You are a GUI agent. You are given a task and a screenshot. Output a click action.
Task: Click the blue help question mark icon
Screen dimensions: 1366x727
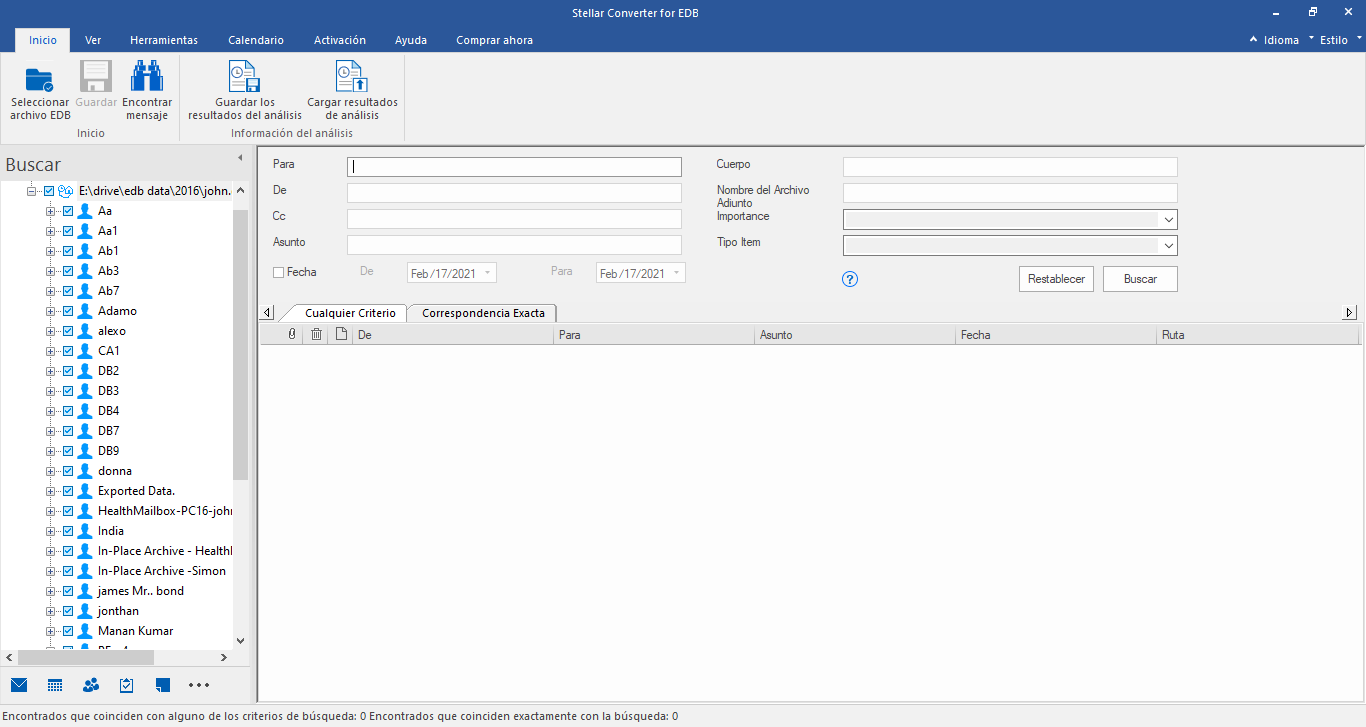click(851, 279)
